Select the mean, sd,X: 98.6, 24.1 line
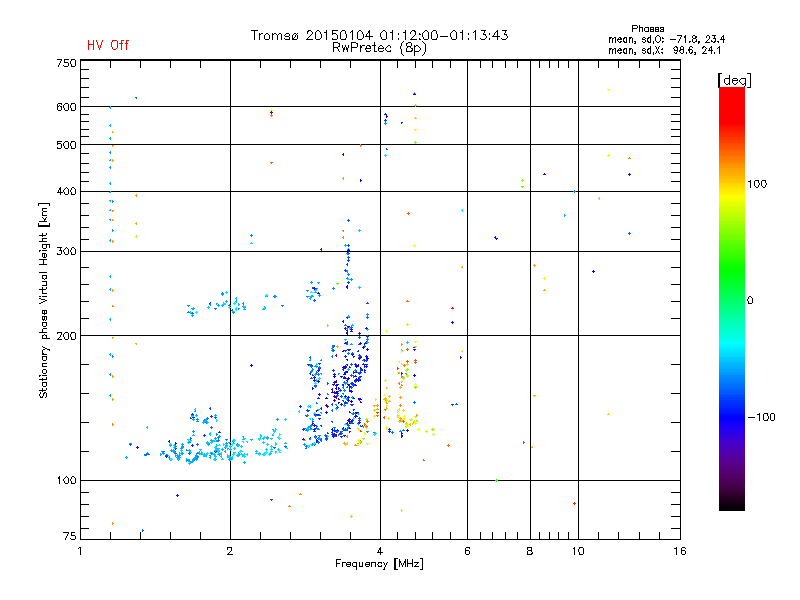Screen dimensions: 800x600 664,50
